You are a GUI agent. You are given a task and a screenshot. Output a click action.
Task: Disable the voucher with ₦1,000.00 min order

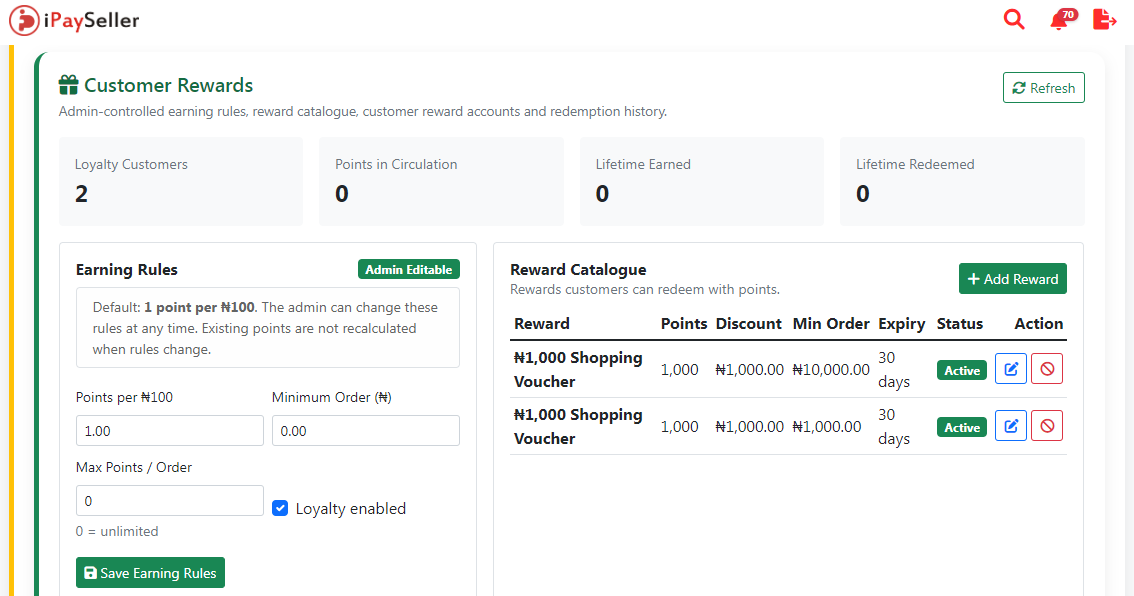pyautogui.click(x=1046, y=426)
